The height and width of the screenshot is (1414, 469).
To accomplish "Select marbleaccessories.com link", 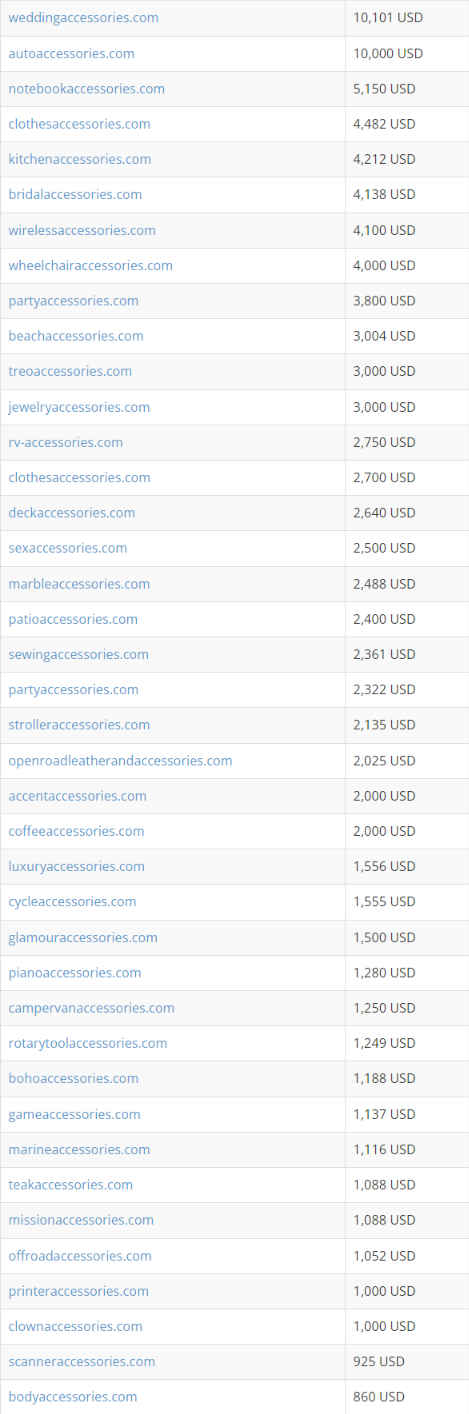I will pyautogui.click(x=79, y=584).
